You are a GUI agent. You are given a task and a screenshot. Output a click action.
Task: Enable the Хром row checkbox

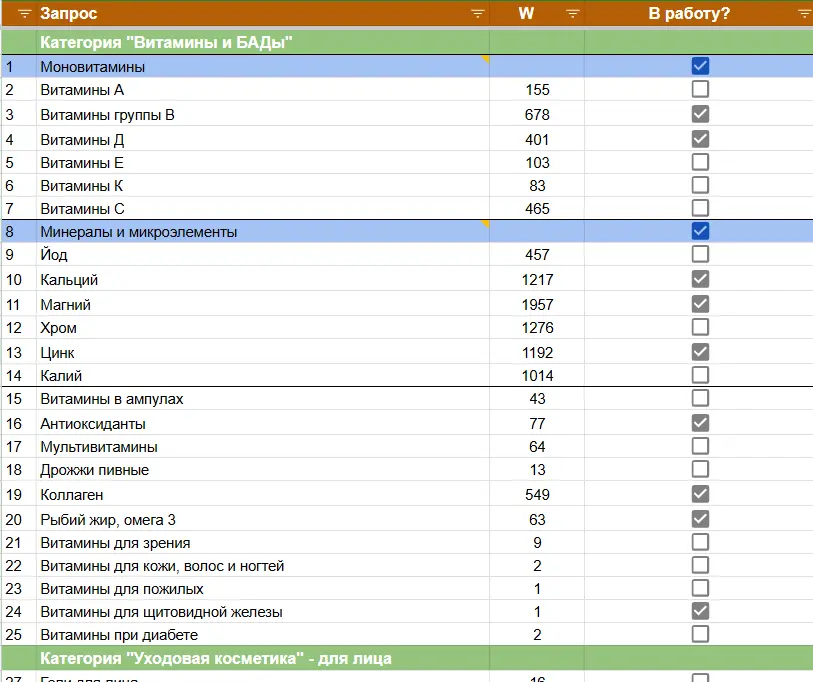tap(700, 327)
